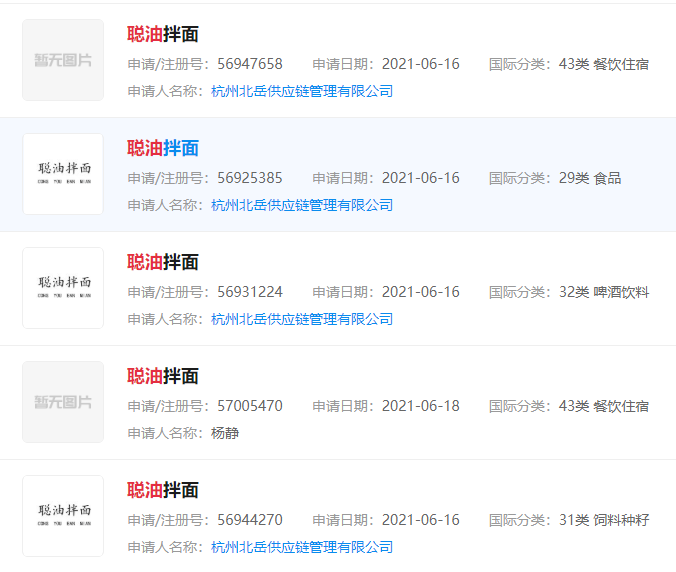Viewport: 676px width, 572px height.
Task: Select registration number 56925385
Action: 250,178
